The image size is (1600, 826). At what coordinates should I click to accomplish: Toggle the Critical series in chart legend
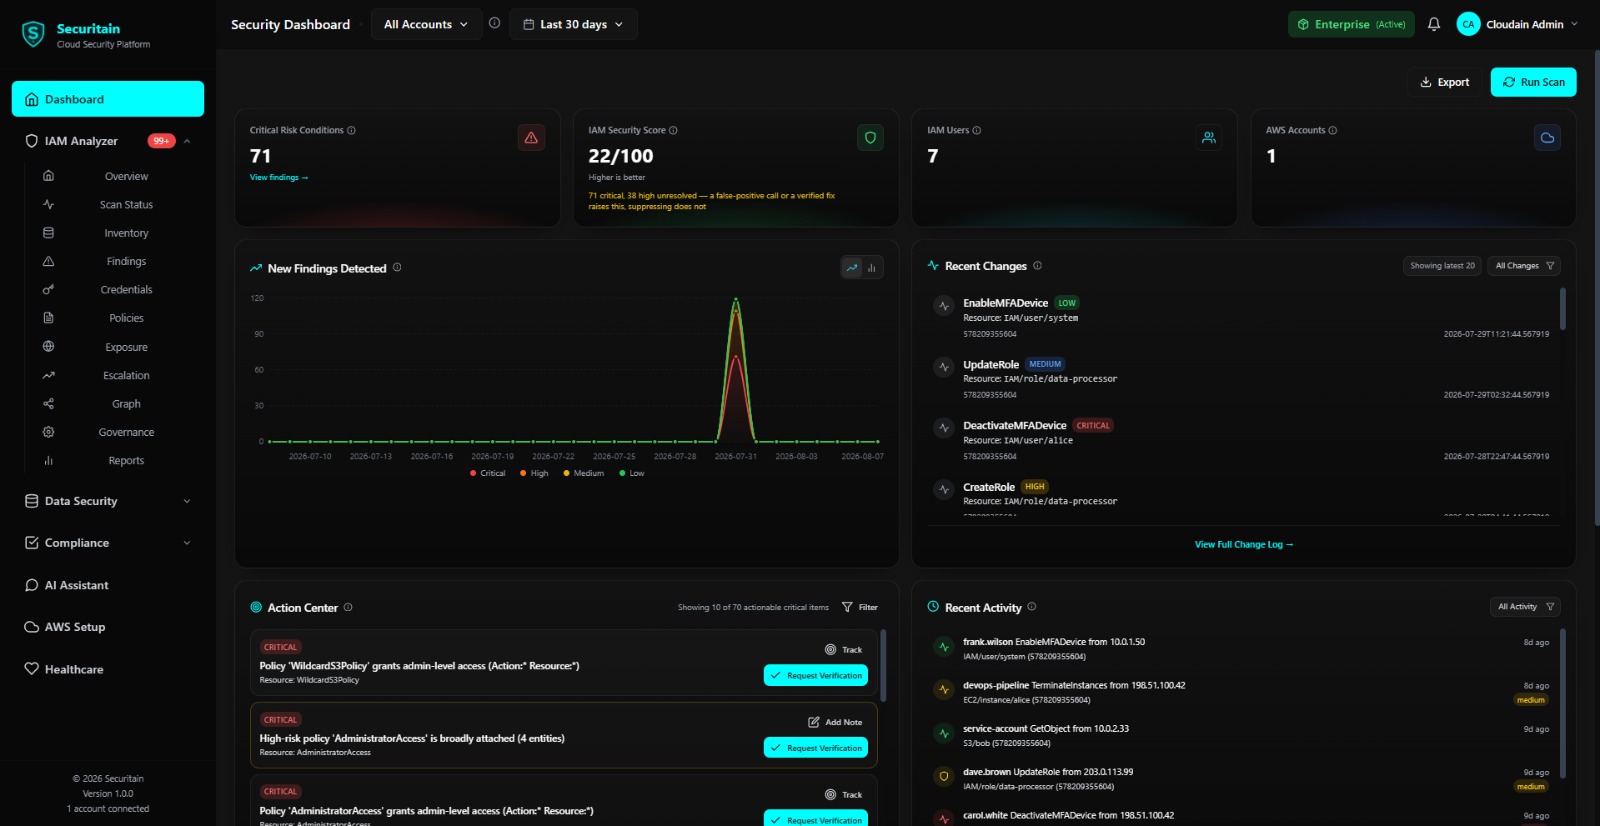(x=488, y=473)
